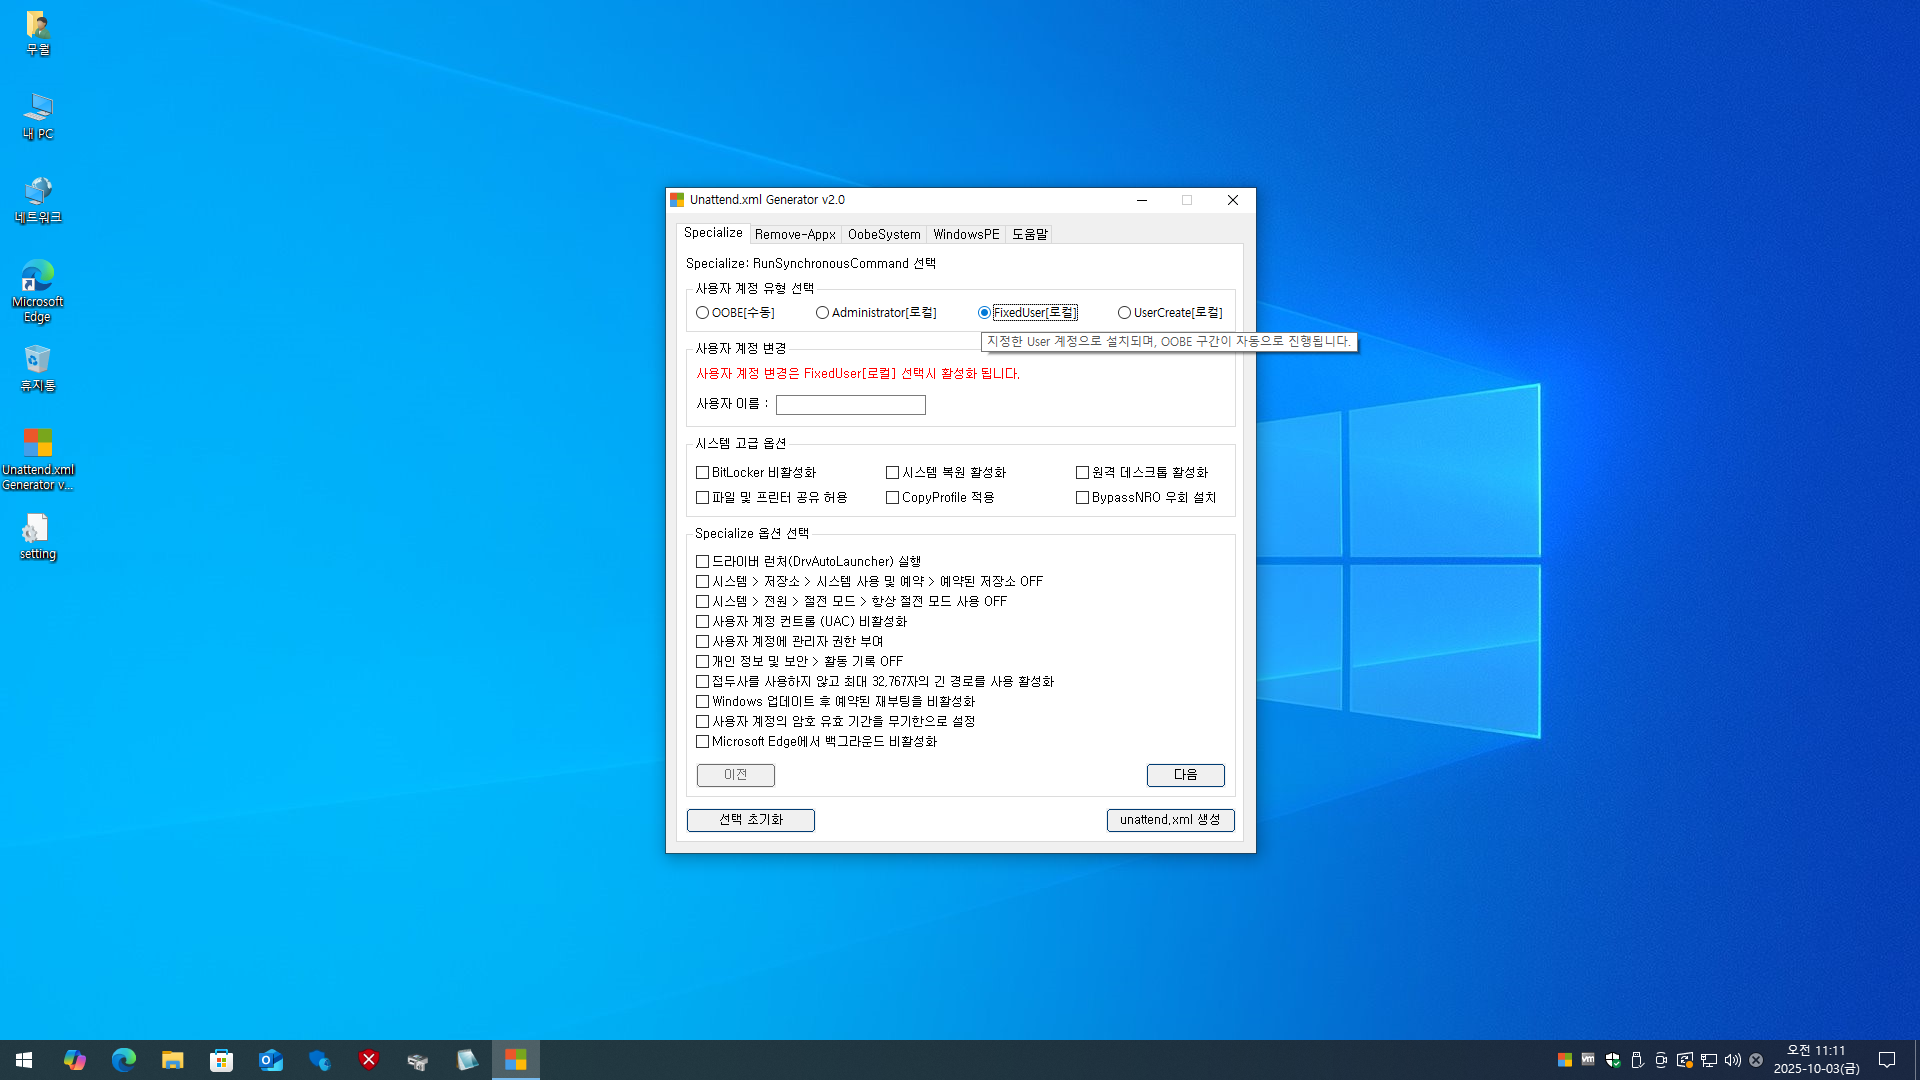Toggle UAC 비활성화 checkbox
Viewport: 1920px width, 1080px height.
click(x=702, y=622)
